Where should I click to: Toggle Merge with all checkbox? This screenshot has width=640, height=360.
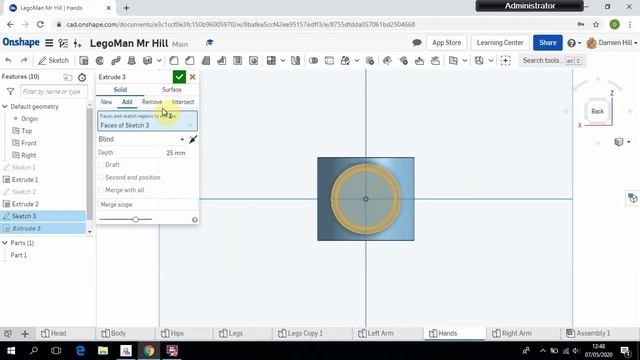101,190
